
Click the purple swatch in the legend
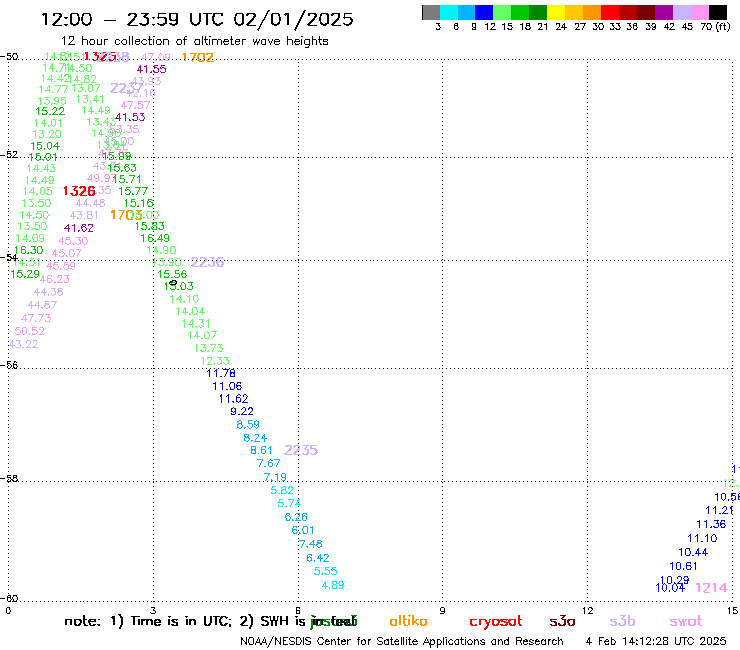click(x=664, y=12)
